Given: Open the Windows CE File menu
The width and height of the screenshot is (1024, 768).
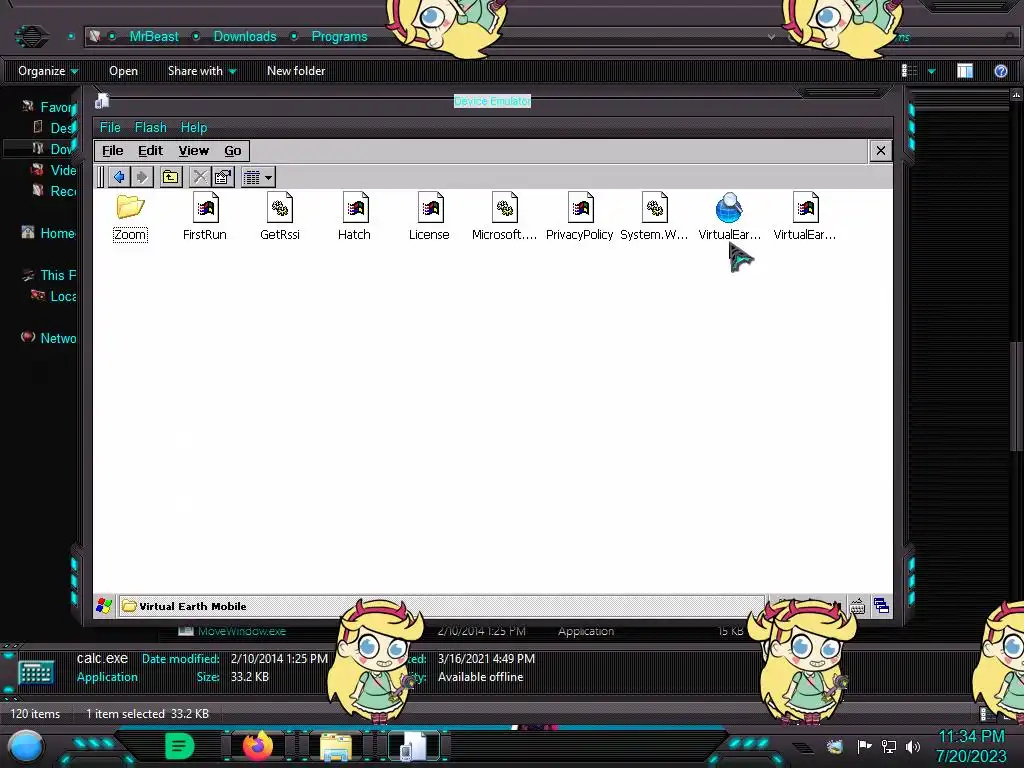Looking at the screenshot, I should 112,151.
